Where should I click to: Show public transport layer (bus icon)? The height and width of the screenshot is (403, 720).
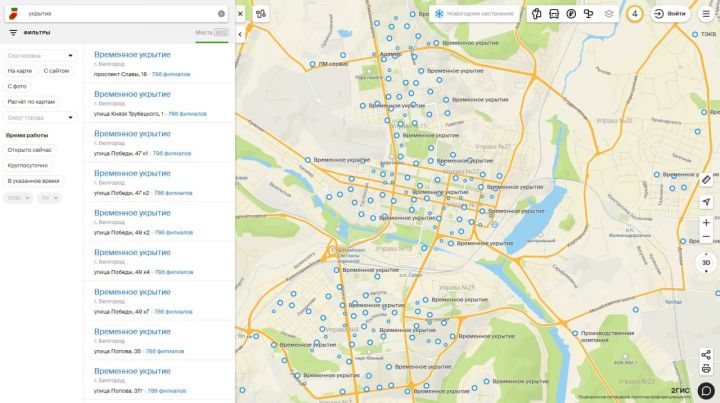coord(554,14)
